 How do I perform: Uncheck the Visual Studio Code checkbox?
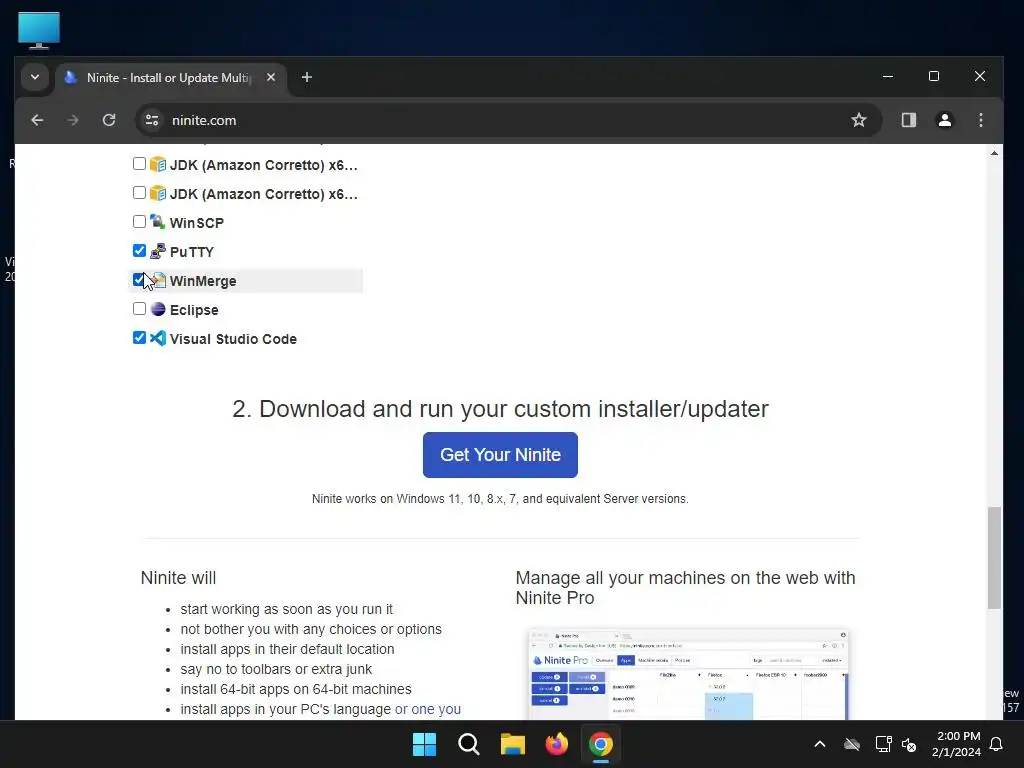(139, 338)
